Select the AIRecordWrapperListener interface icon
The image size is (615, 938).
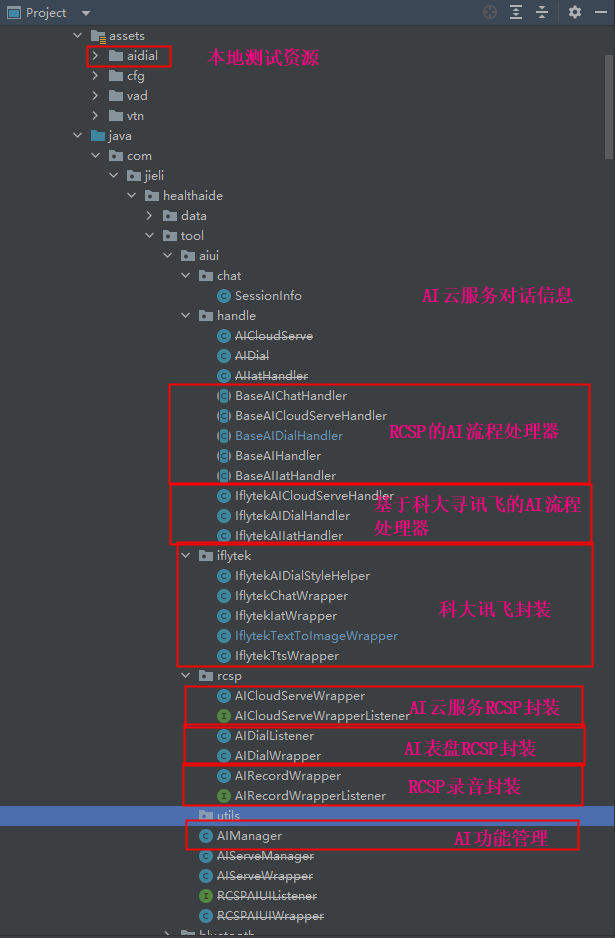[x=224, y=796]
